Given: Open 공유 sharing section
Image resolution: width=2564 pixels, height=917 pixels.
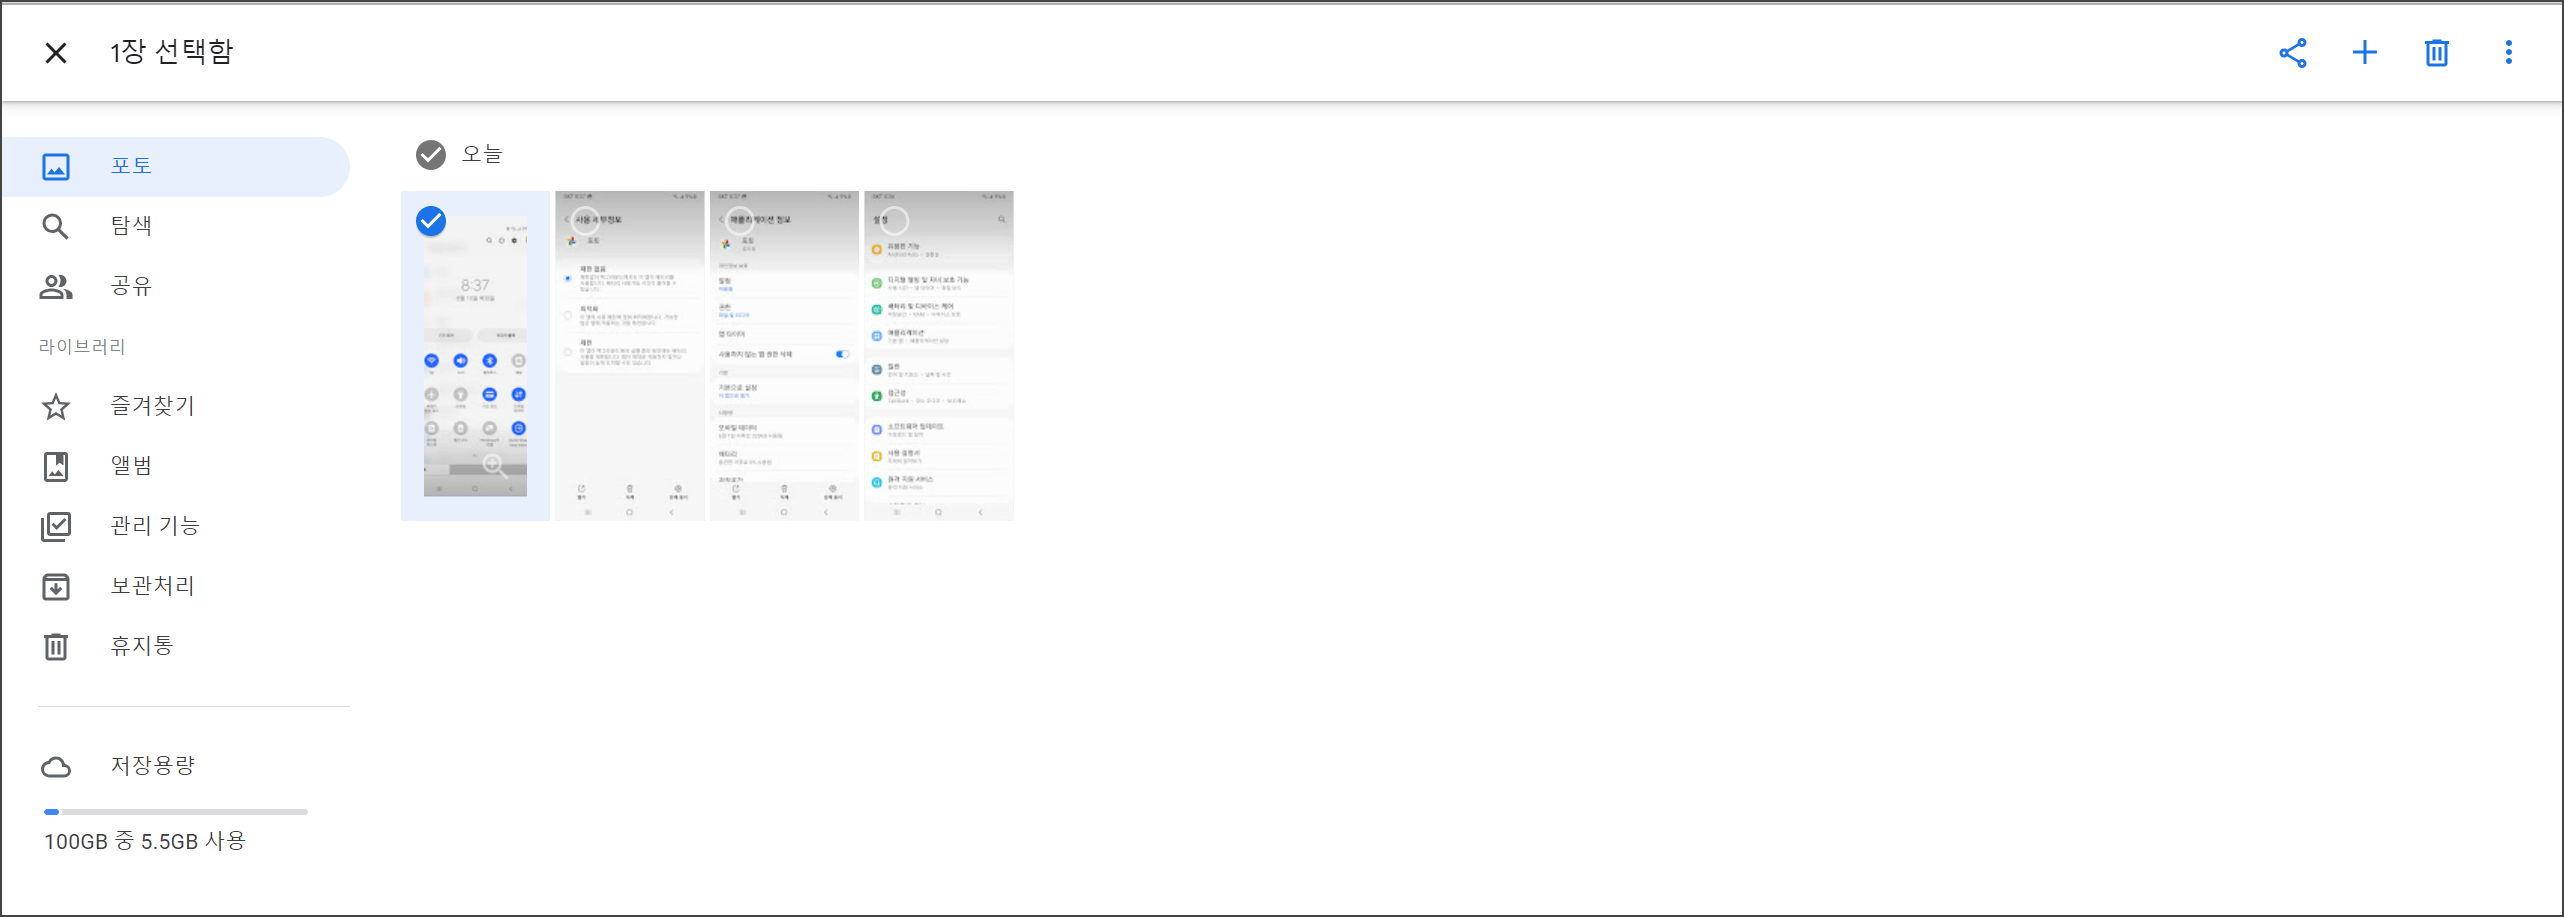Looking at the screenshot, I should point(176,286).
